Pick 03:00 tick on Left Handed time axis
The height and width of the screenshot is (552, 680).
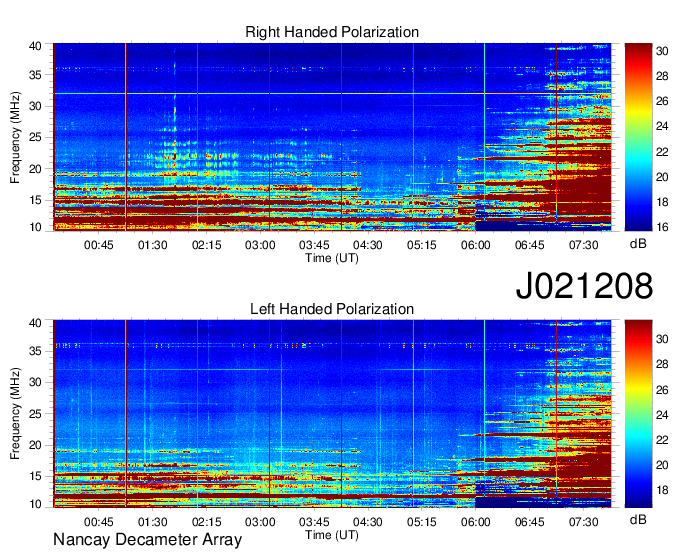coord(260,522)
